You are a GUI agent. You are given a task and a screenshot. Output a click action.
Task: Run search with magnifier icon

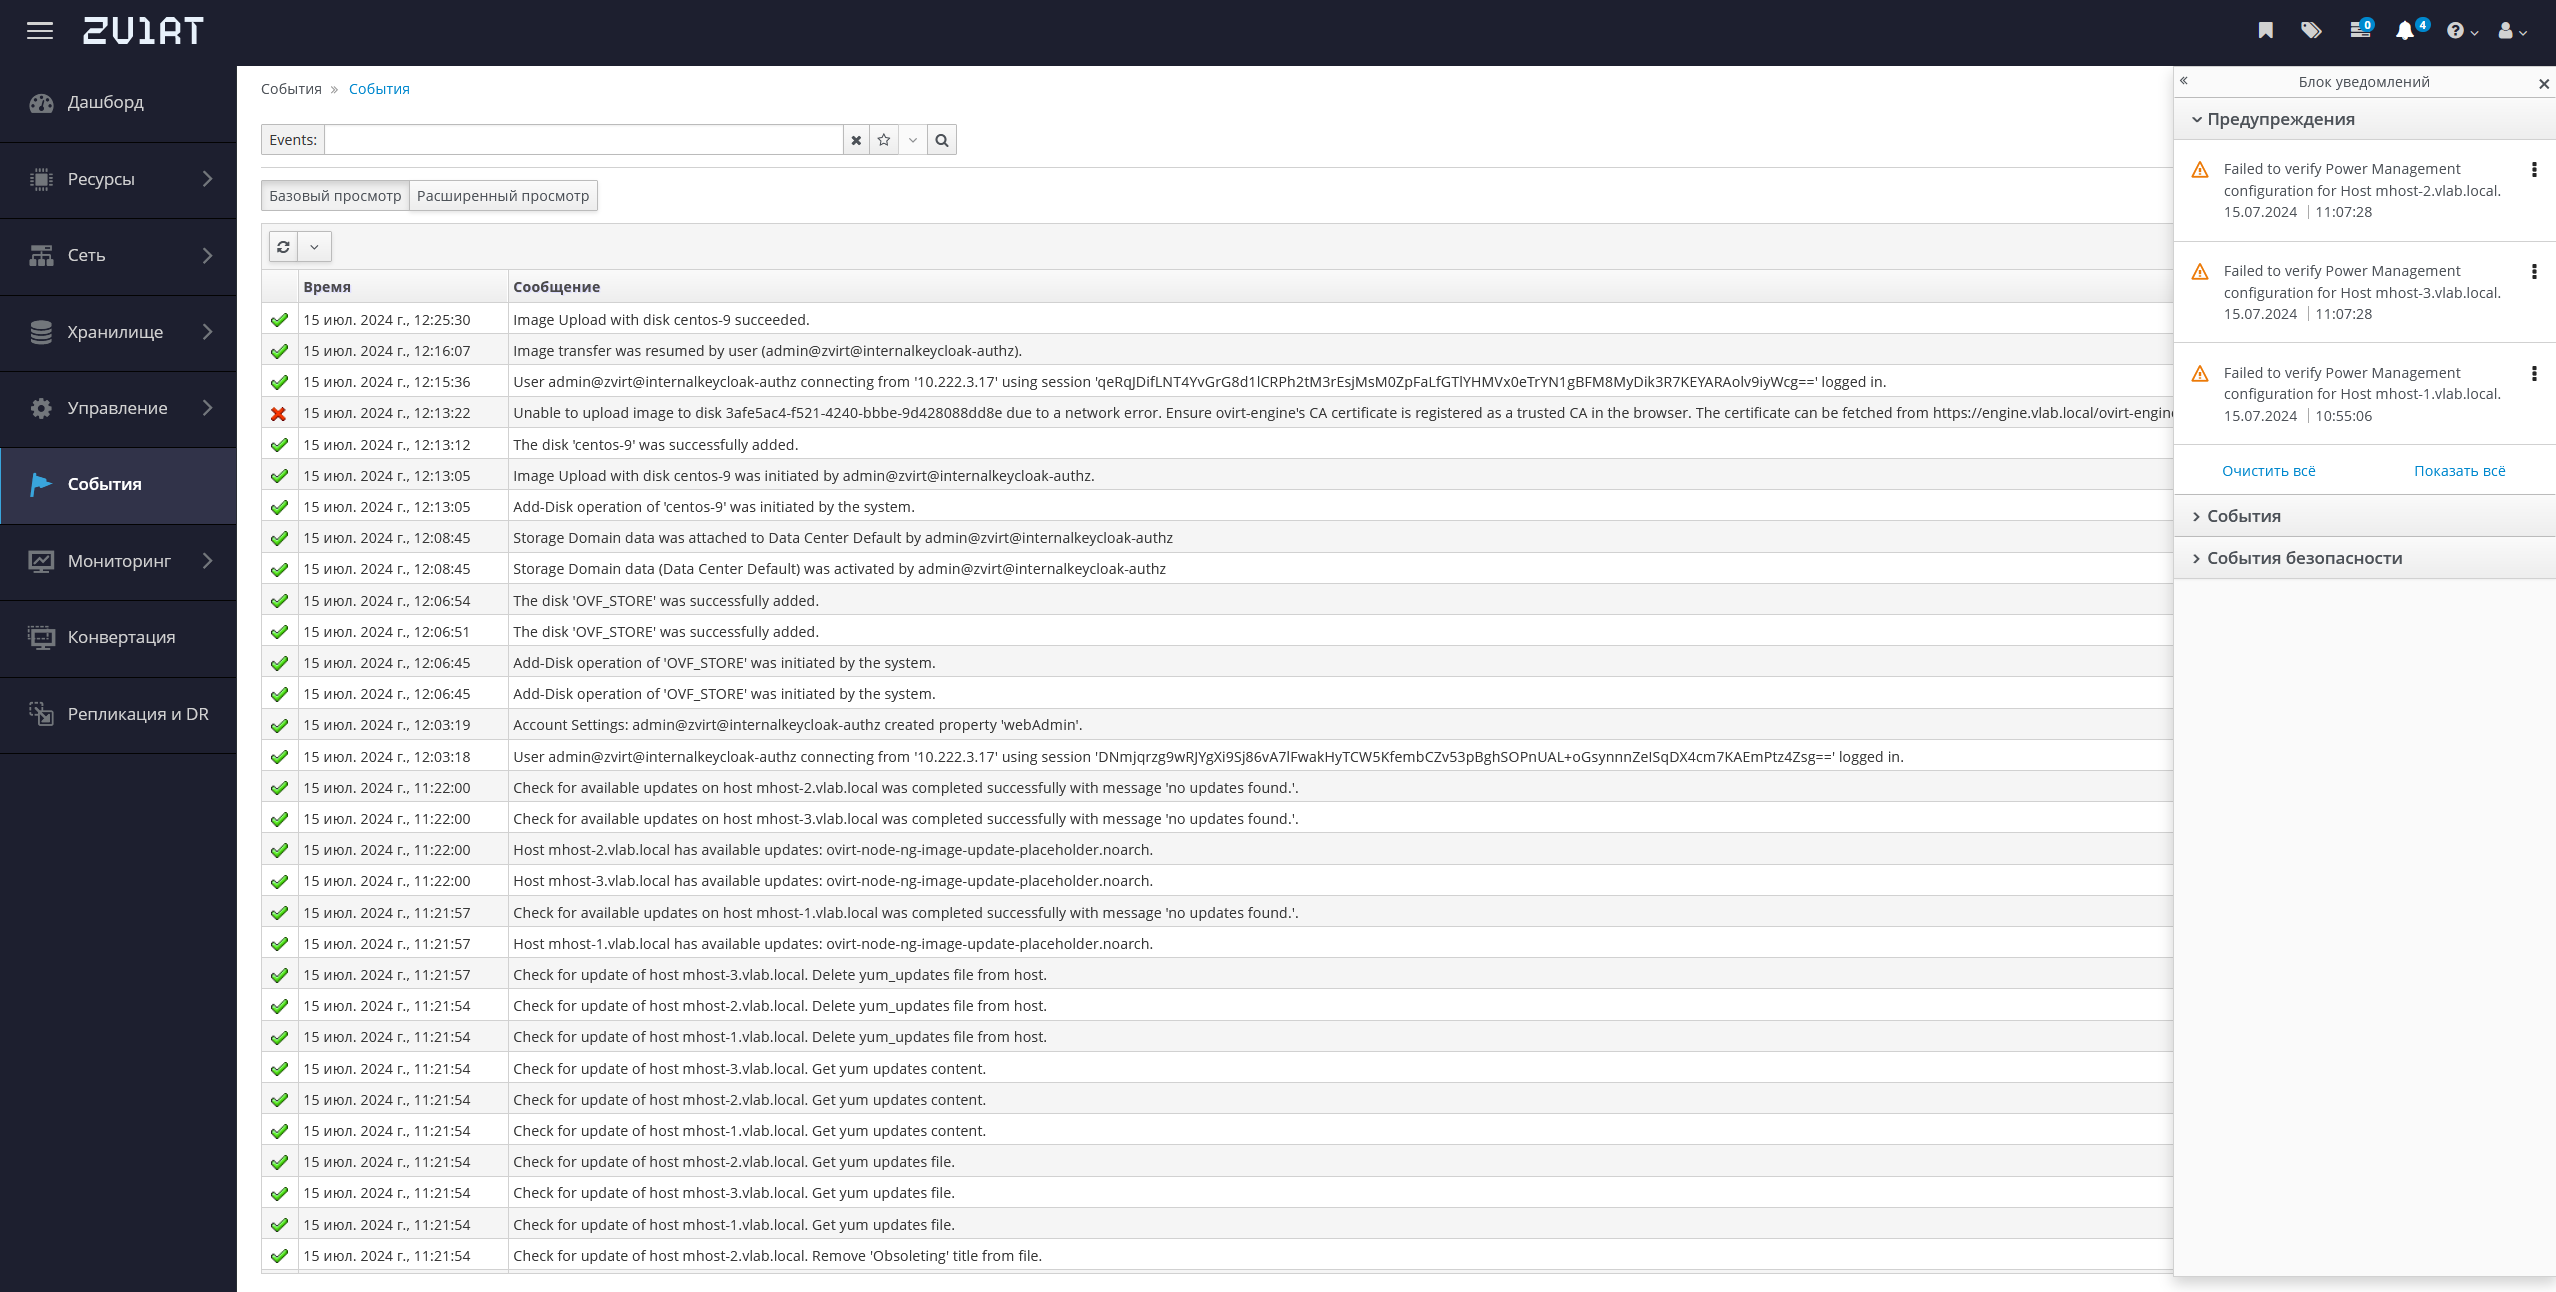(942, 140)
